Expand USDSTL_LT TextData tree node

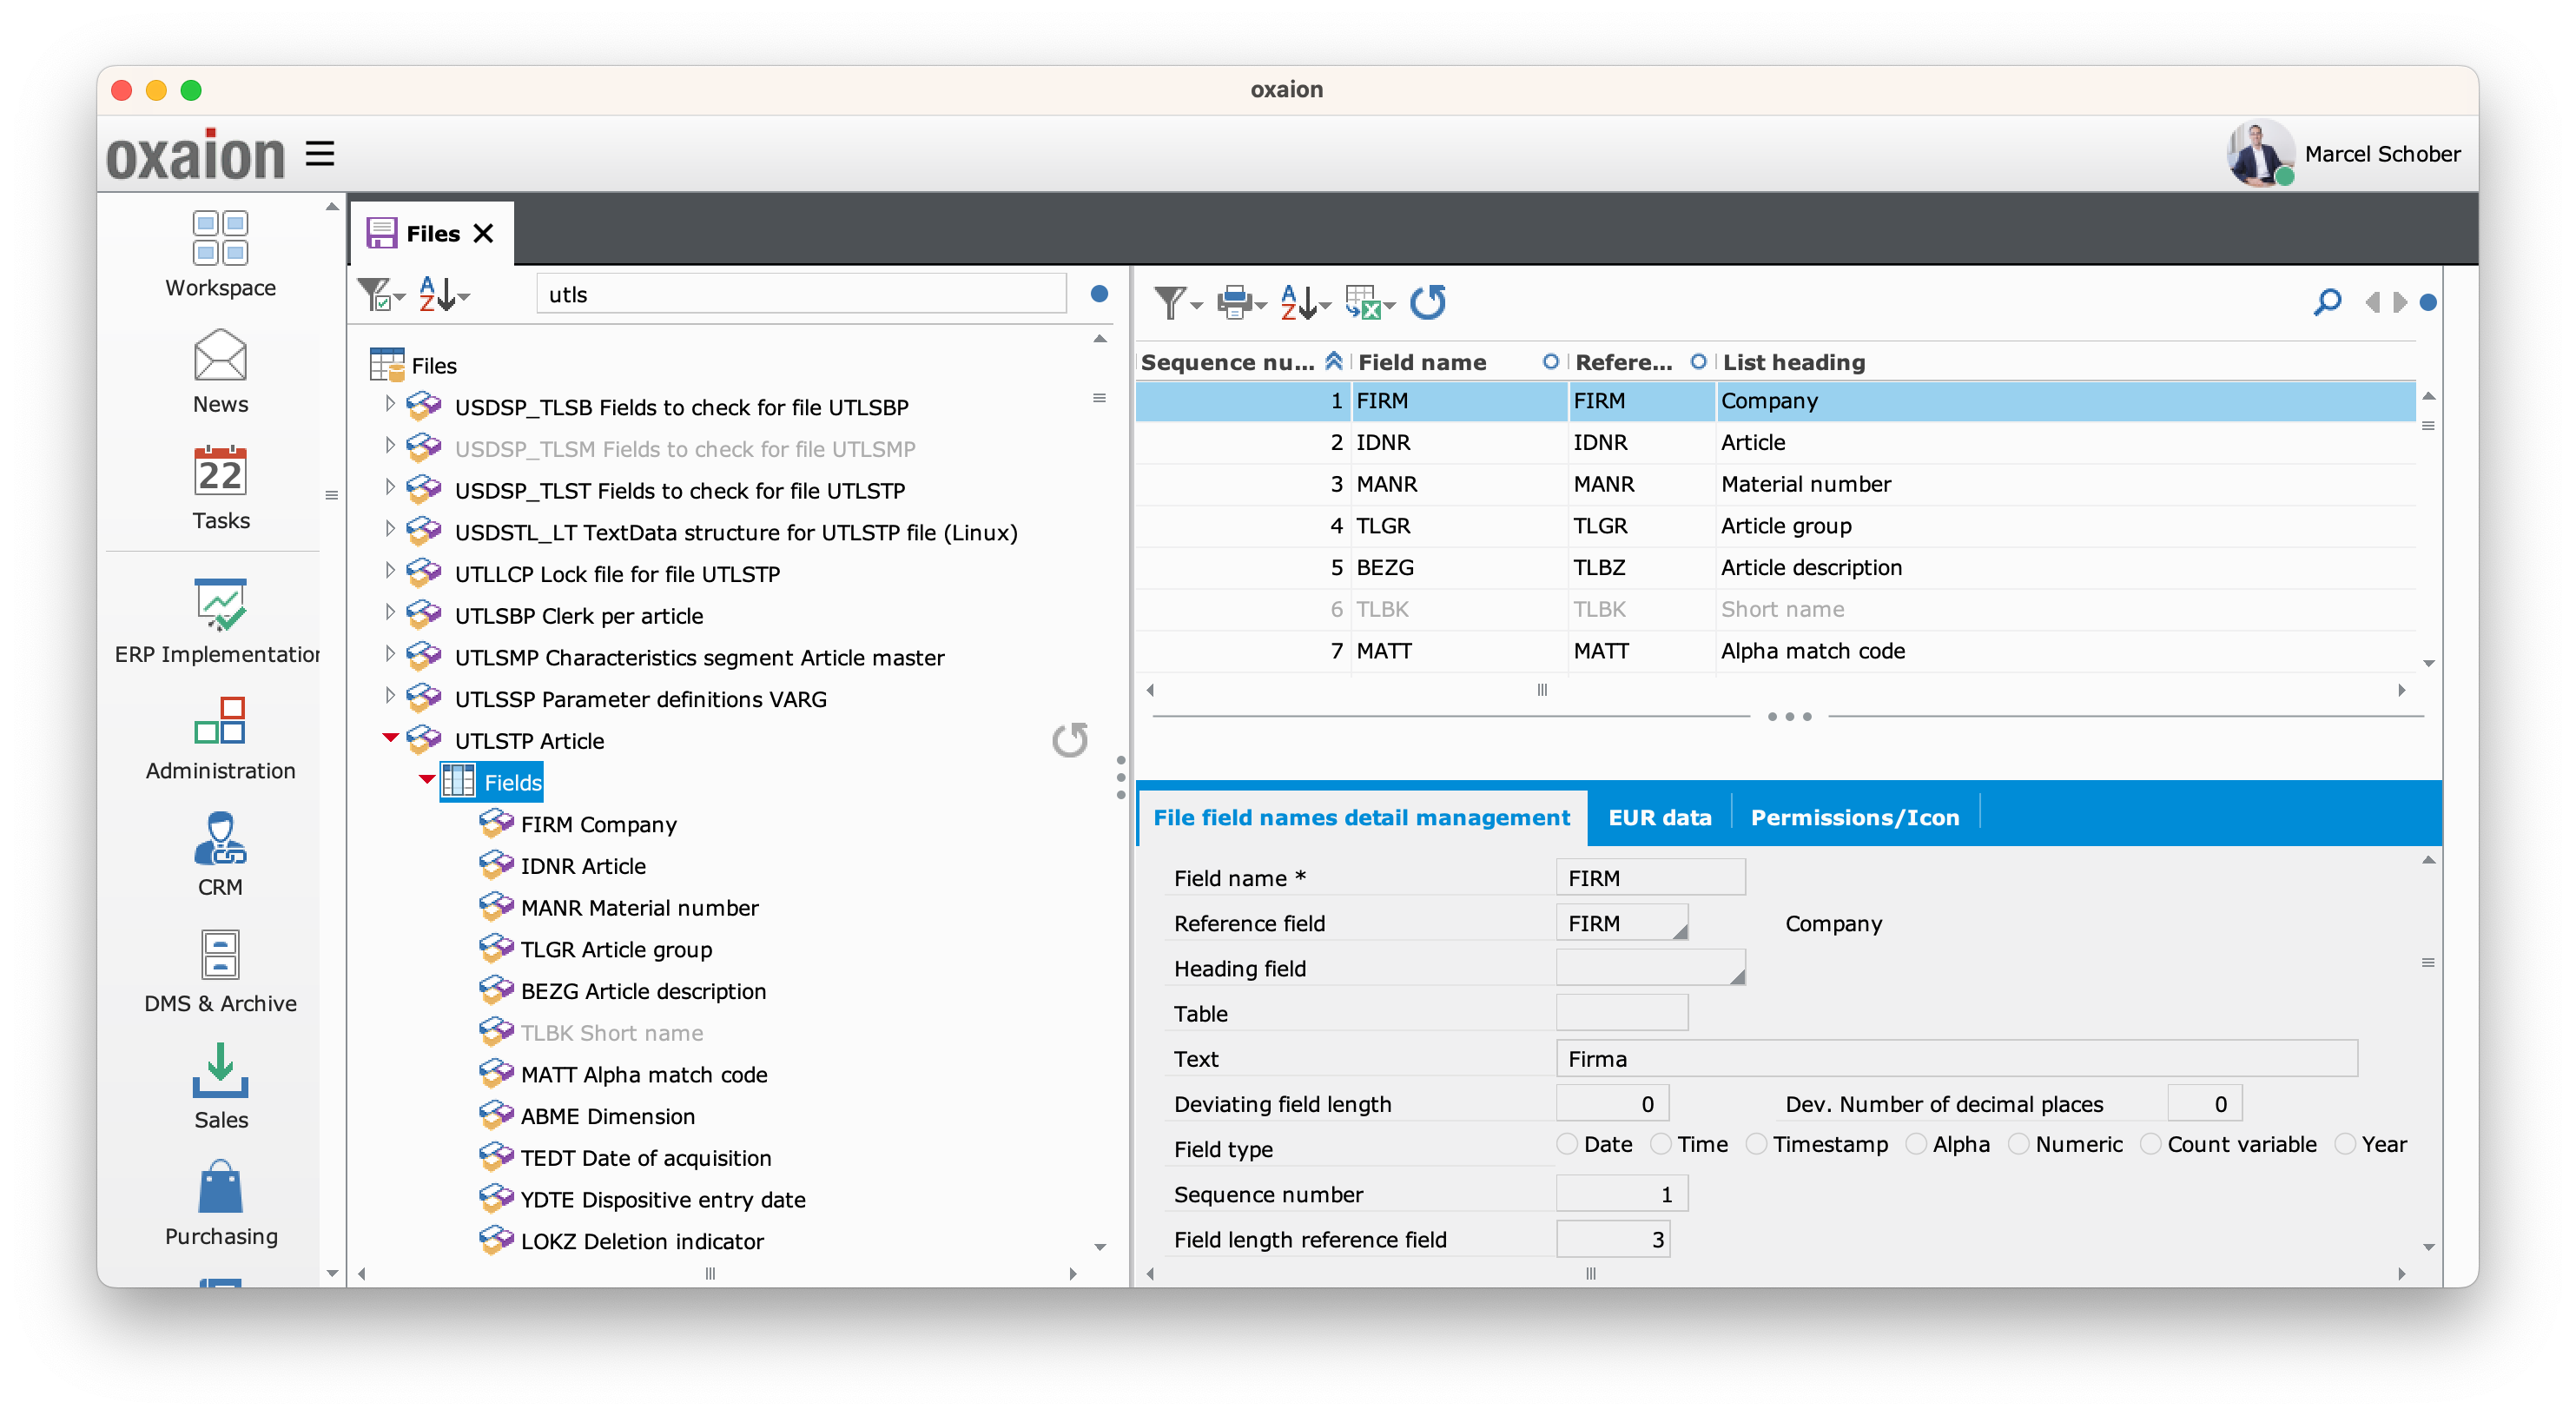[390, 529]
